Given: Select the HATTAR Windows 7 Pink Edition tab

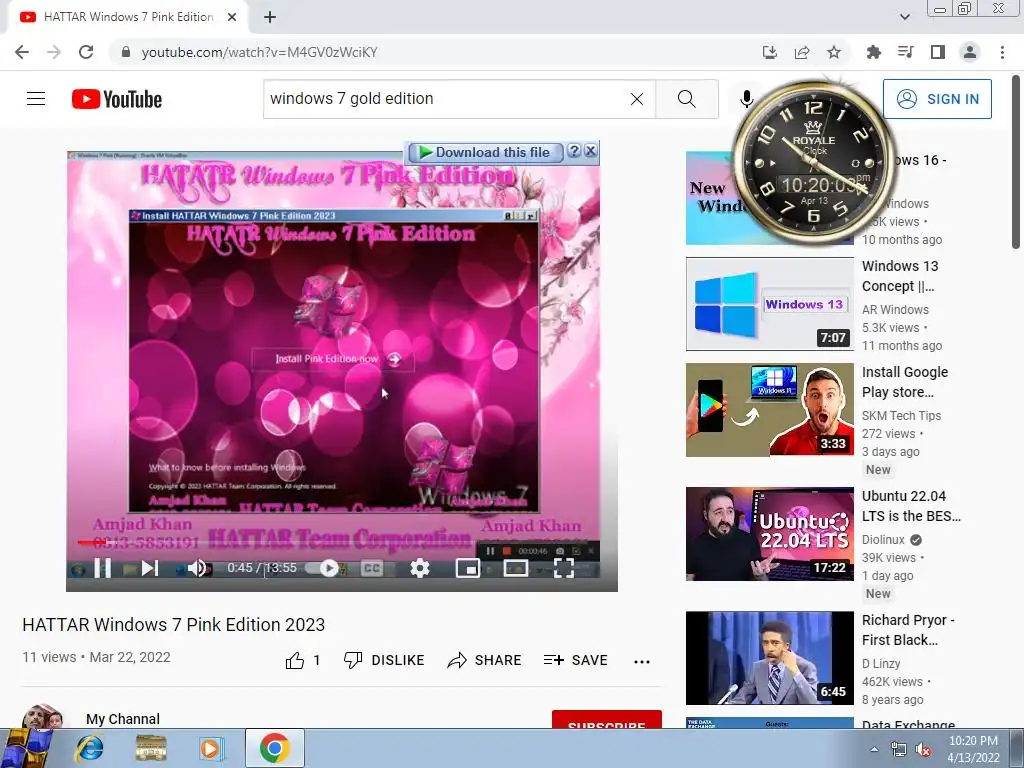Looking at the screenshot, I should click(128, 17).
